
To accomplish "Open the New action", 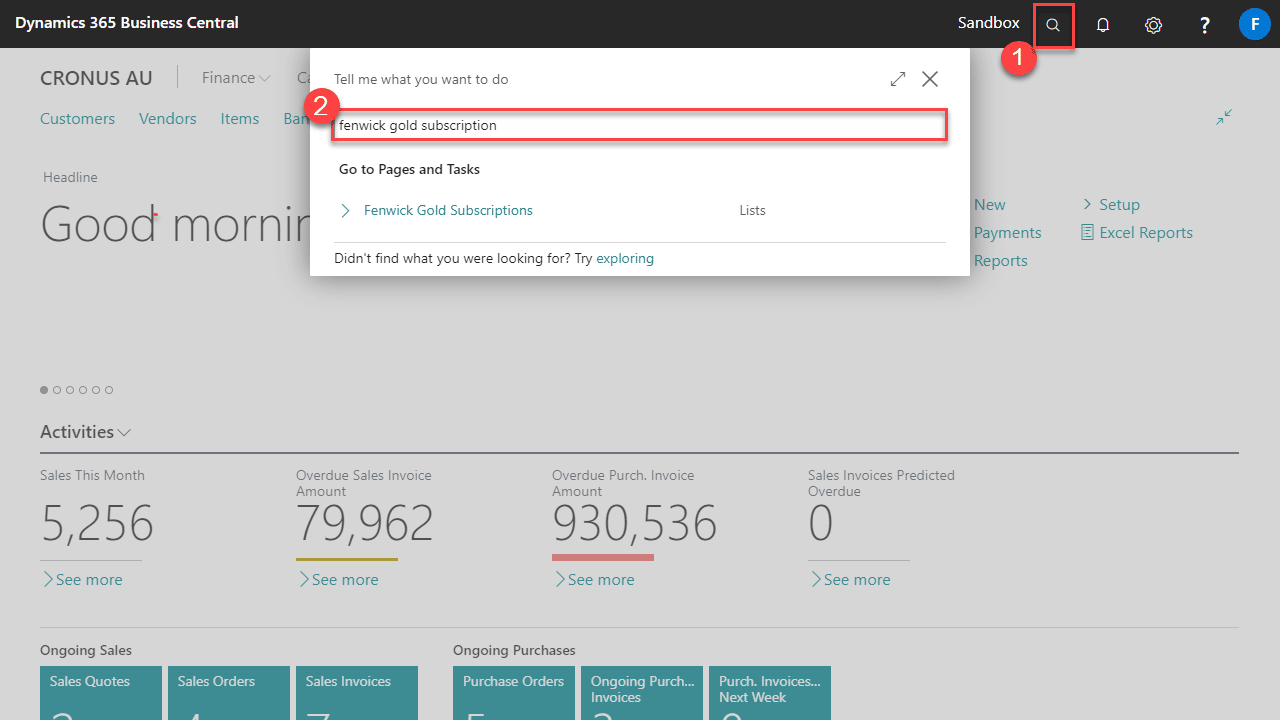I will coord(990,204).
